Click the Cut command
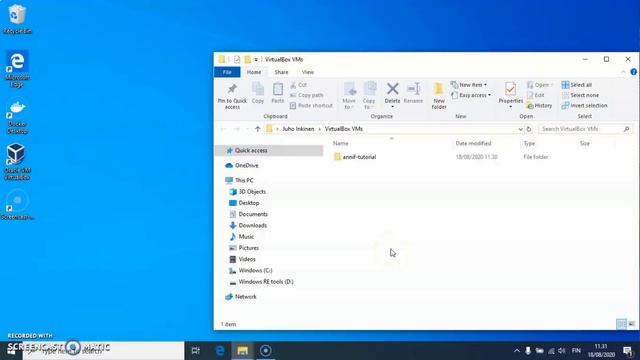 click(x=299, y=85)
